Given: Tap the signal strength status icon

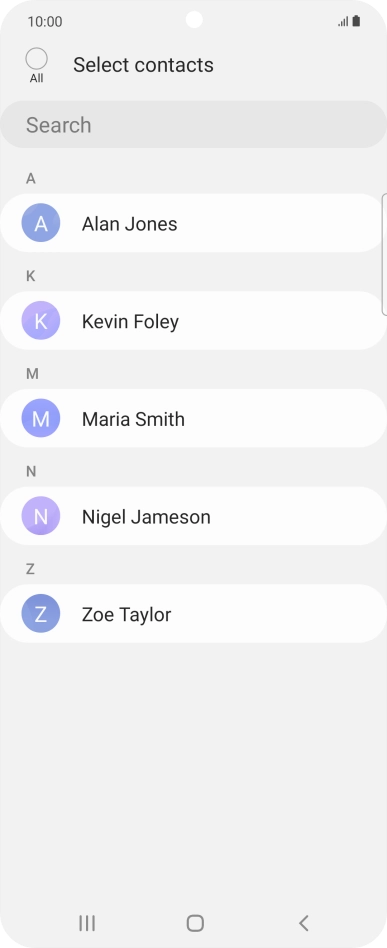Looking at the screenshot, I should click(343, 22).
